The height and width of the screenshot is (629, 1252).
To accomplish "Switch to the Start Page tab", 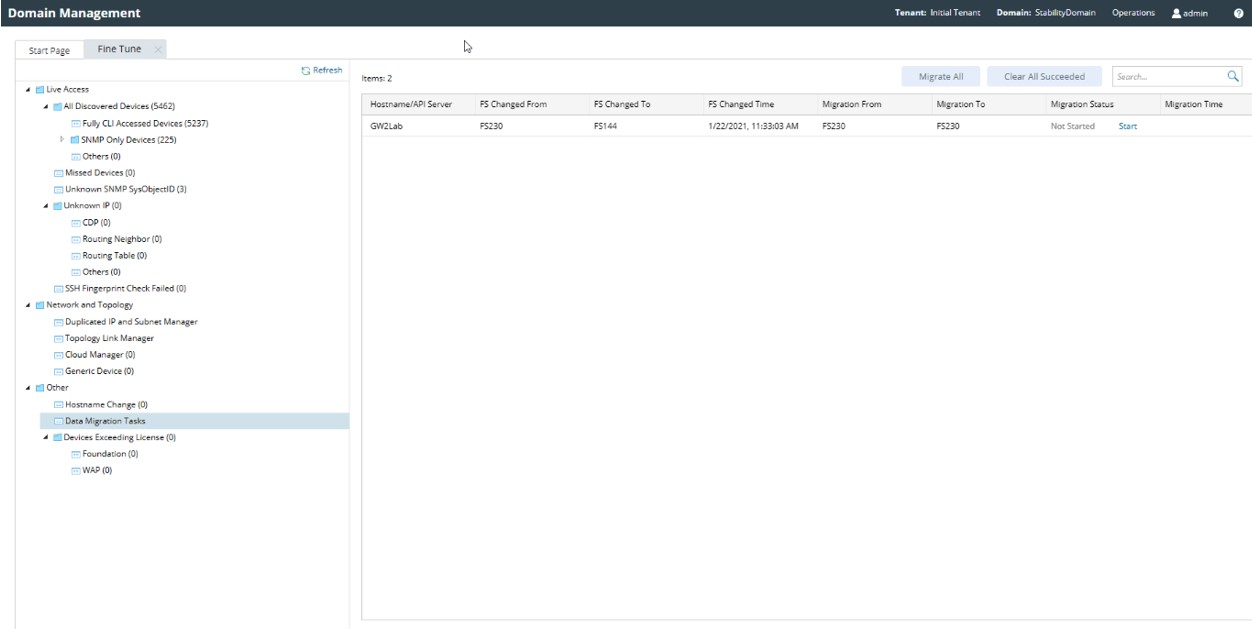I will tap(48, 50).
